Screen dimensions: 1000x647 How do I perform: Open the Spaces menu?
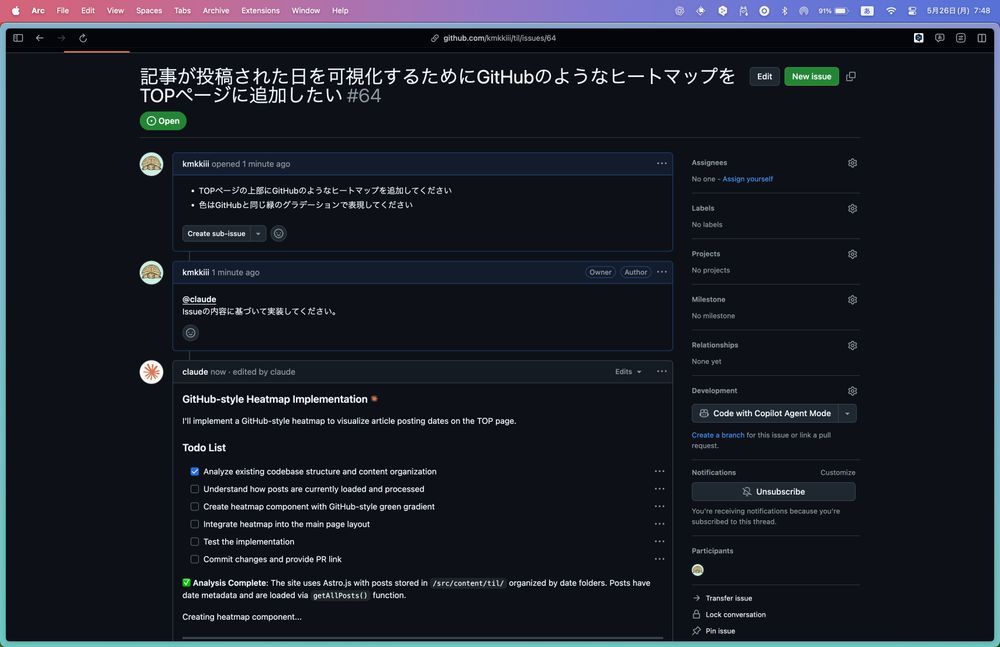[x=149, y=11]
